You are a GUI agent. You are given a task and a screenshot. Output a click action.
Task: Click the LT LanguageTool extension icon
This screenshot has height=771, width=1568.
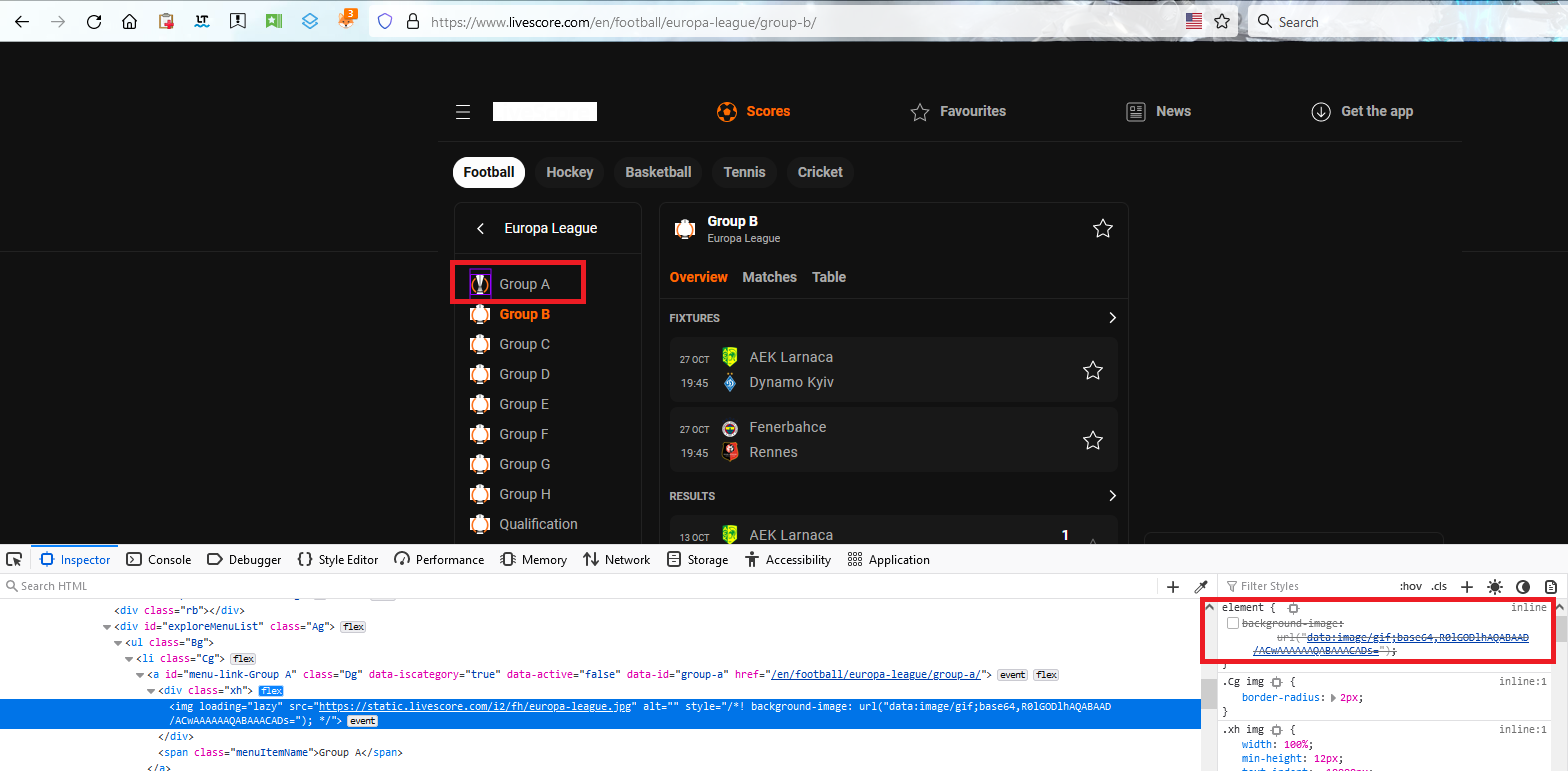point(202,21)
